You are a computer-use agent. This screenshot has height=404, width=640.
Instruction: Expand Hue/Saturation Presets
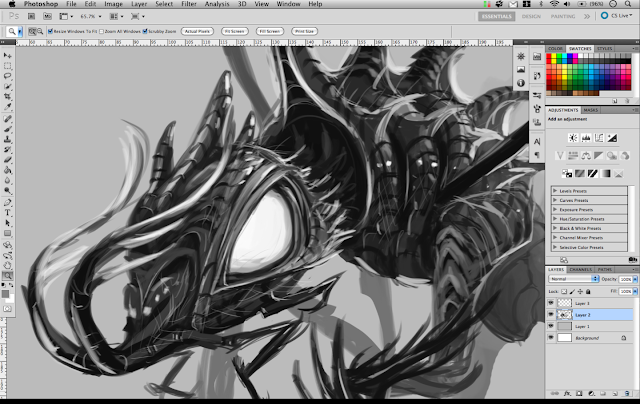click(555, 219)
